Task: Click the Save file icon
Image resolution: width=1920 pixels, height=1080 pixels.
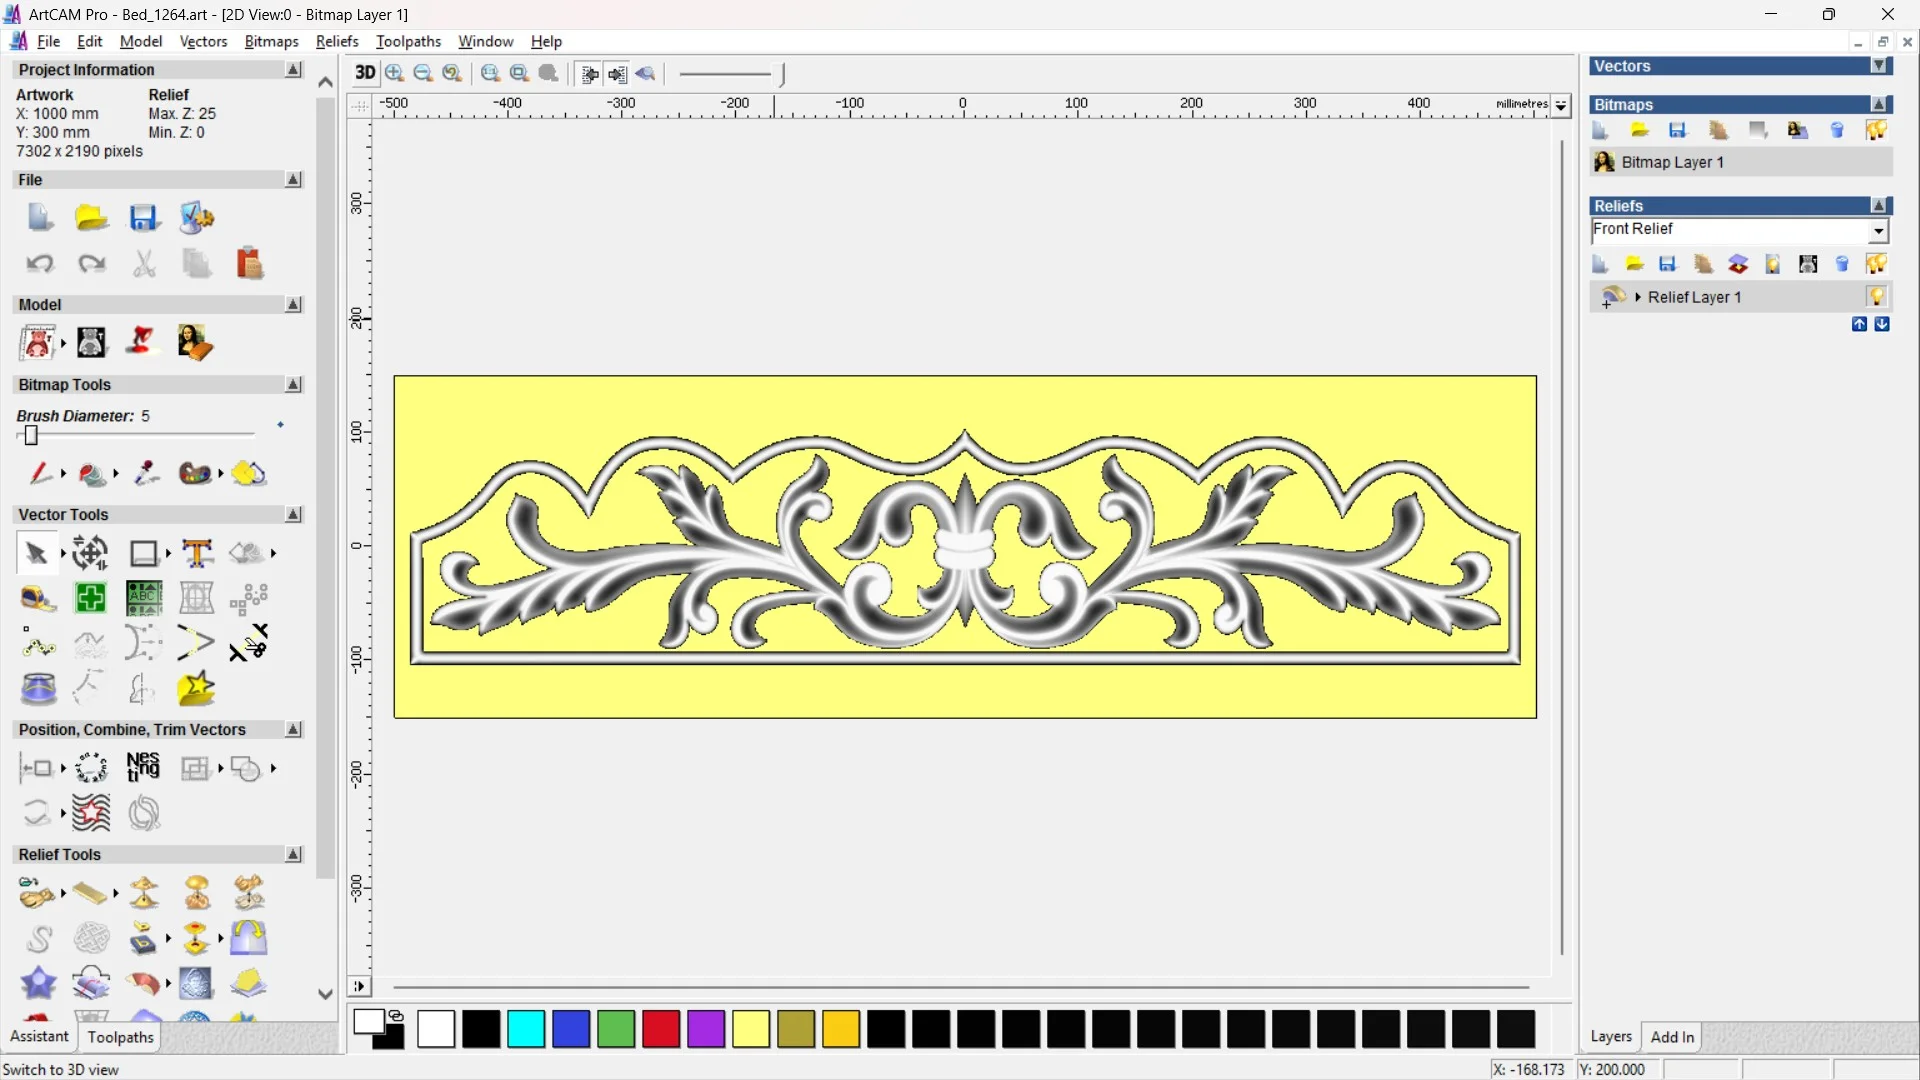Action: click(x=144, y=218)
